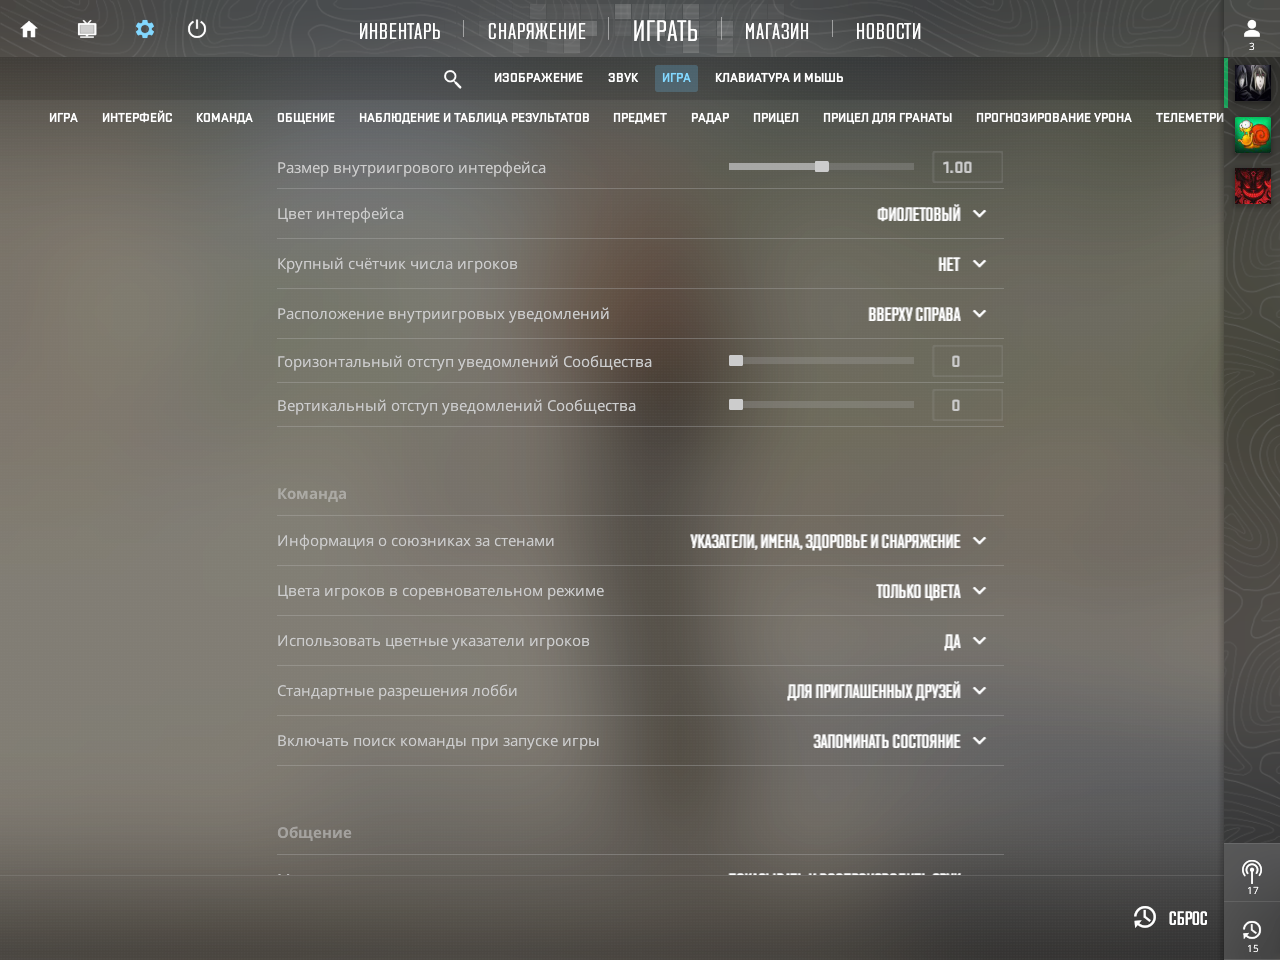
Task: Open the МАГАЗИН menu
Action: (777, 31)
